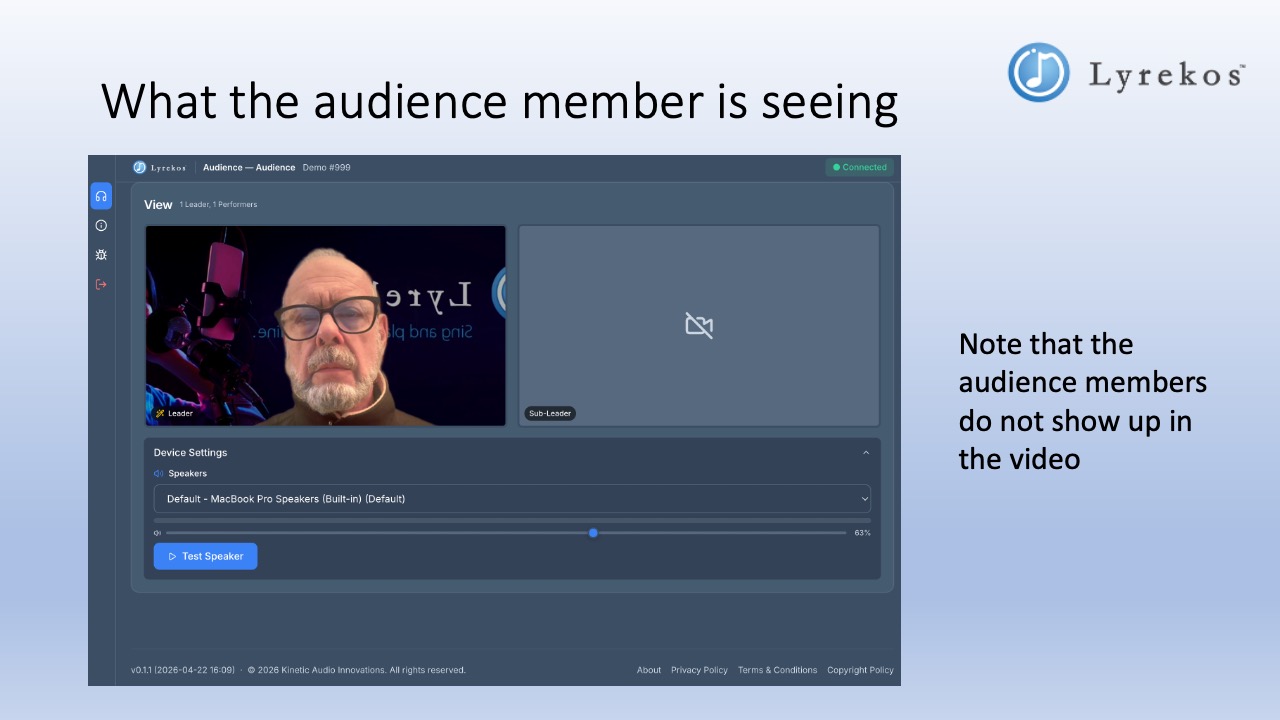Click the camera-off icon on the Sub-Leader tile
The image size is (1280, 720).
(699, 325)
